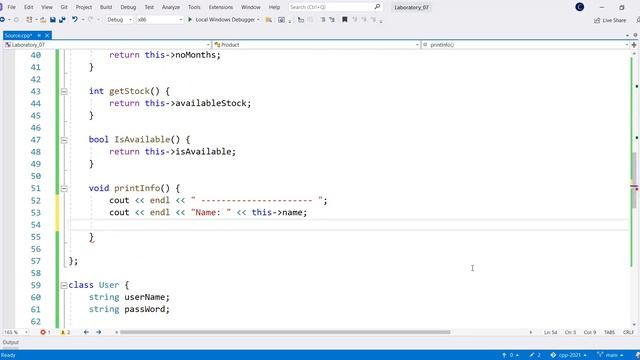The height and width of the screenshot is (360, 640).
Task: Click the unpushed commits status indicator
Action: (510, 355)
